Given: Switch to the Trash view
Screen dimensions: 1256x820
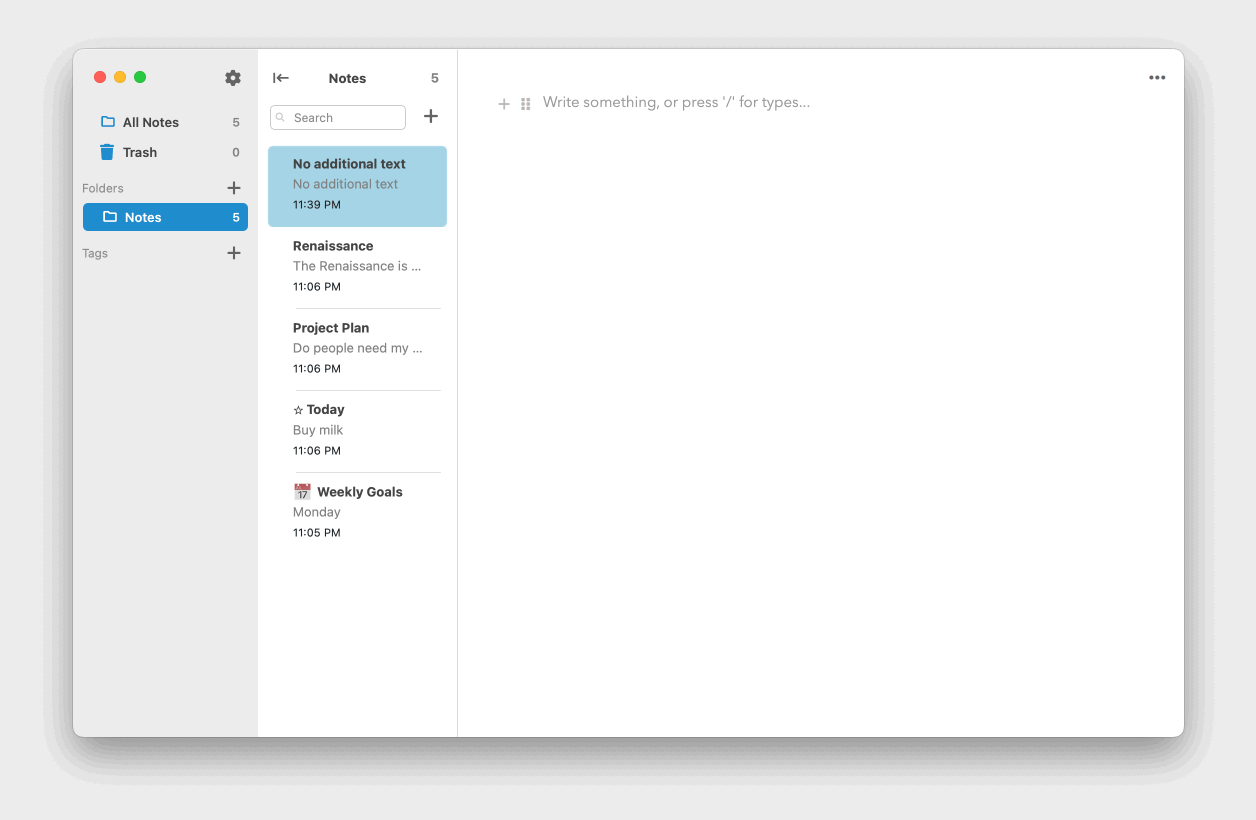Looking at the screenshot, I should [140, 152].
